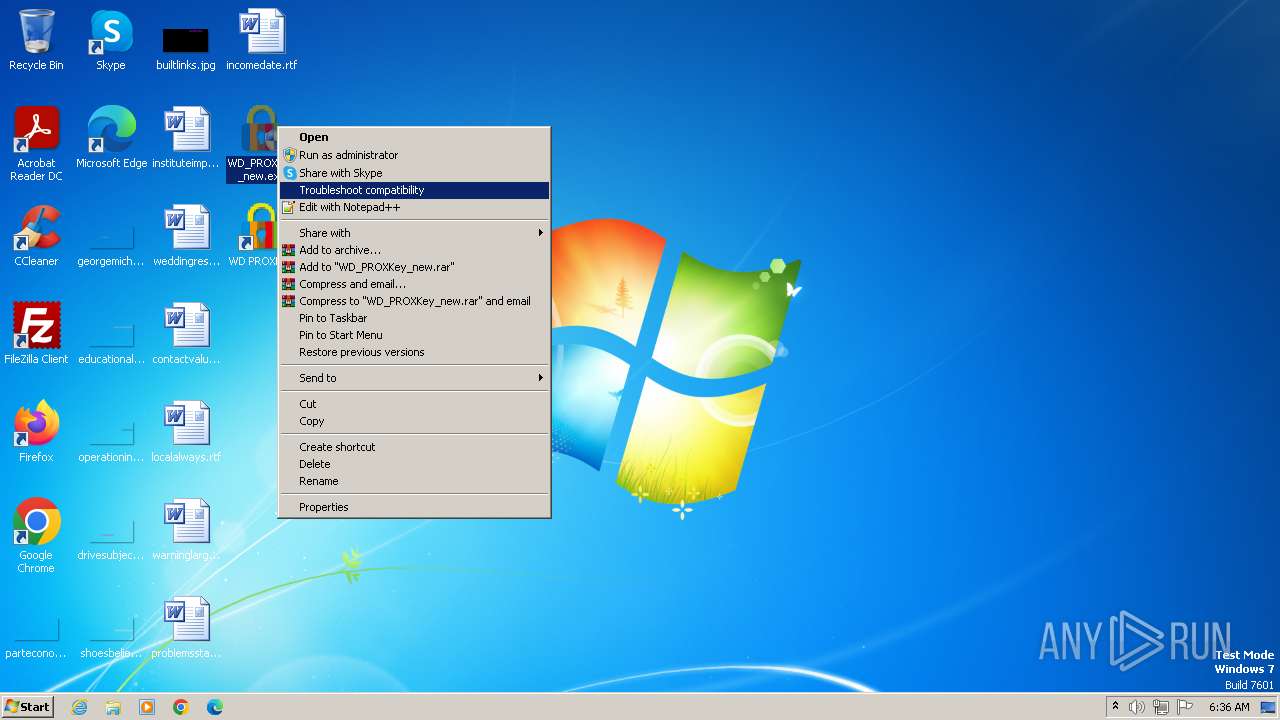Viewport: 1280px width, 720px height.
Task: Choose Share with Skype
Action: pos(414,173)
